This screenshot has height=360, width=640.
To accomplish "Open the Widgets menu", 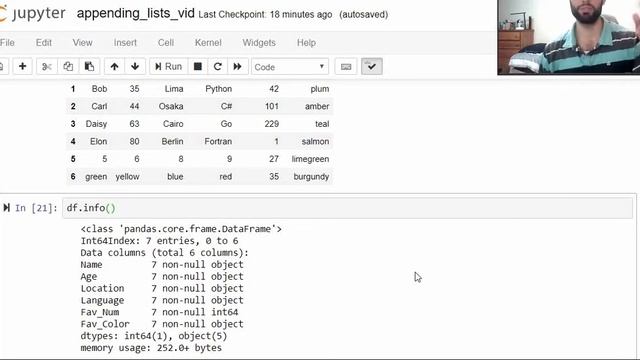I will click(x=259, y=42).
